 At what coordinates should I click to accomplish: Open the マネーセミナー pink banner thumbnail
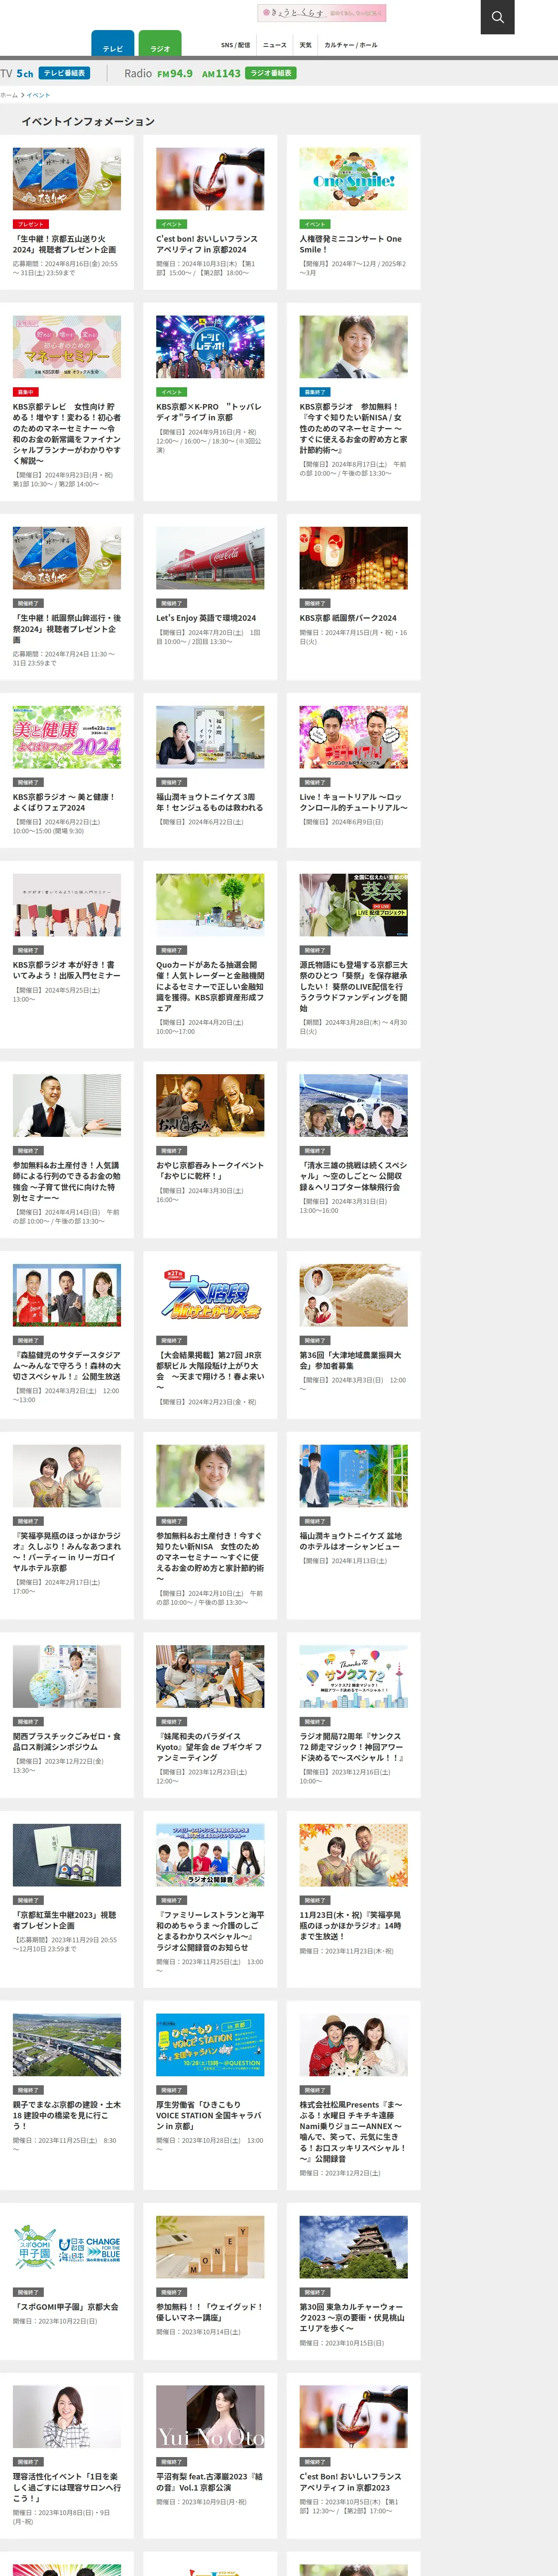67,347
